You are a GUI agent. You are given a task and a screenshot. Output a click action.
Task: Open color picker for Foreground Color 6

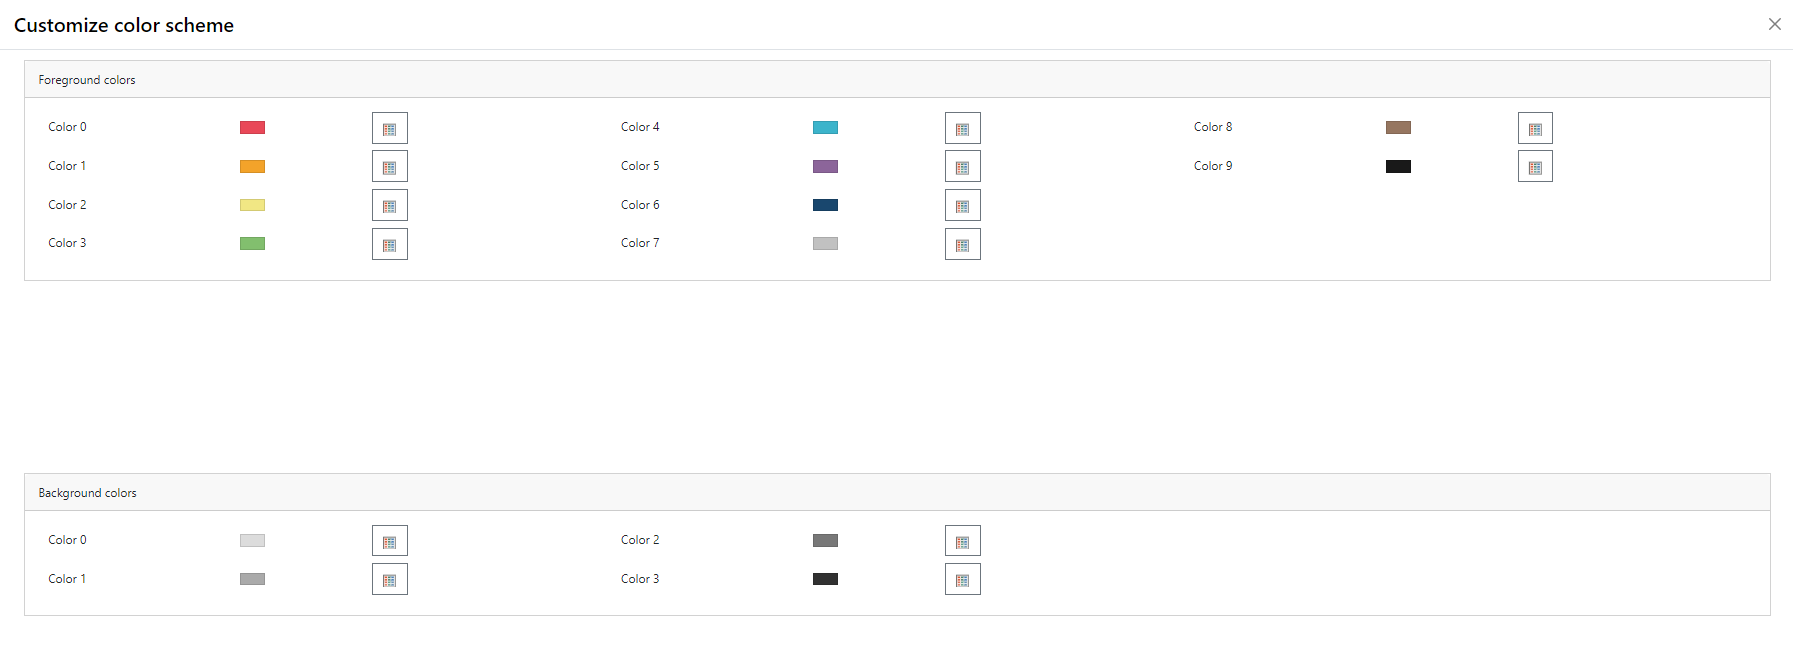pos(962,206)
